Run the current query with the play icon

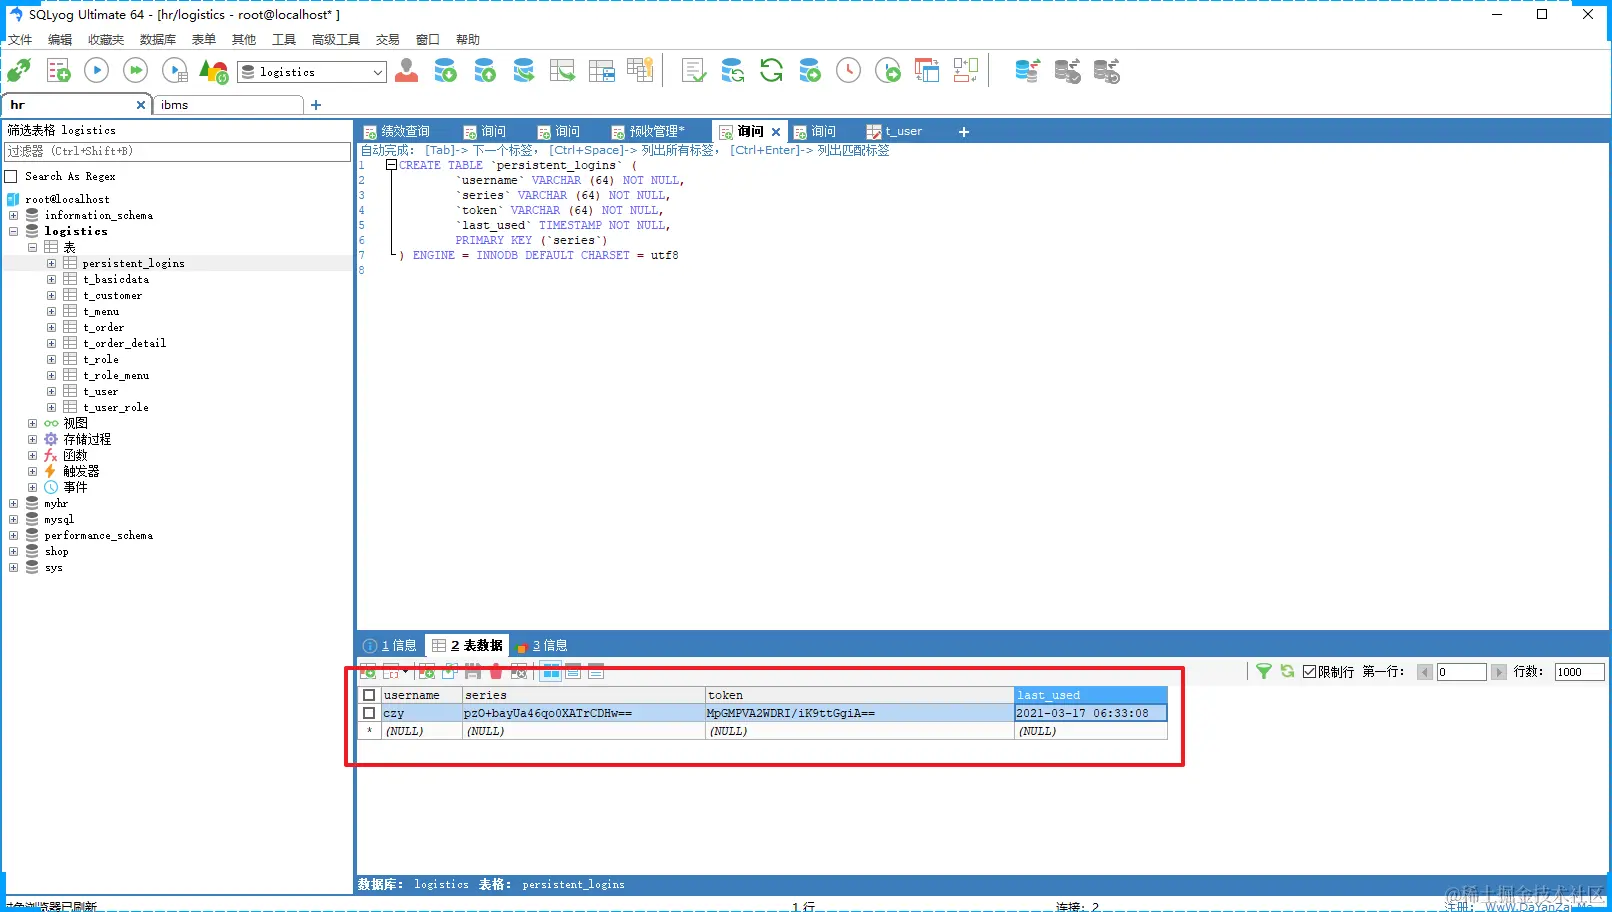(x=96, y=71)
